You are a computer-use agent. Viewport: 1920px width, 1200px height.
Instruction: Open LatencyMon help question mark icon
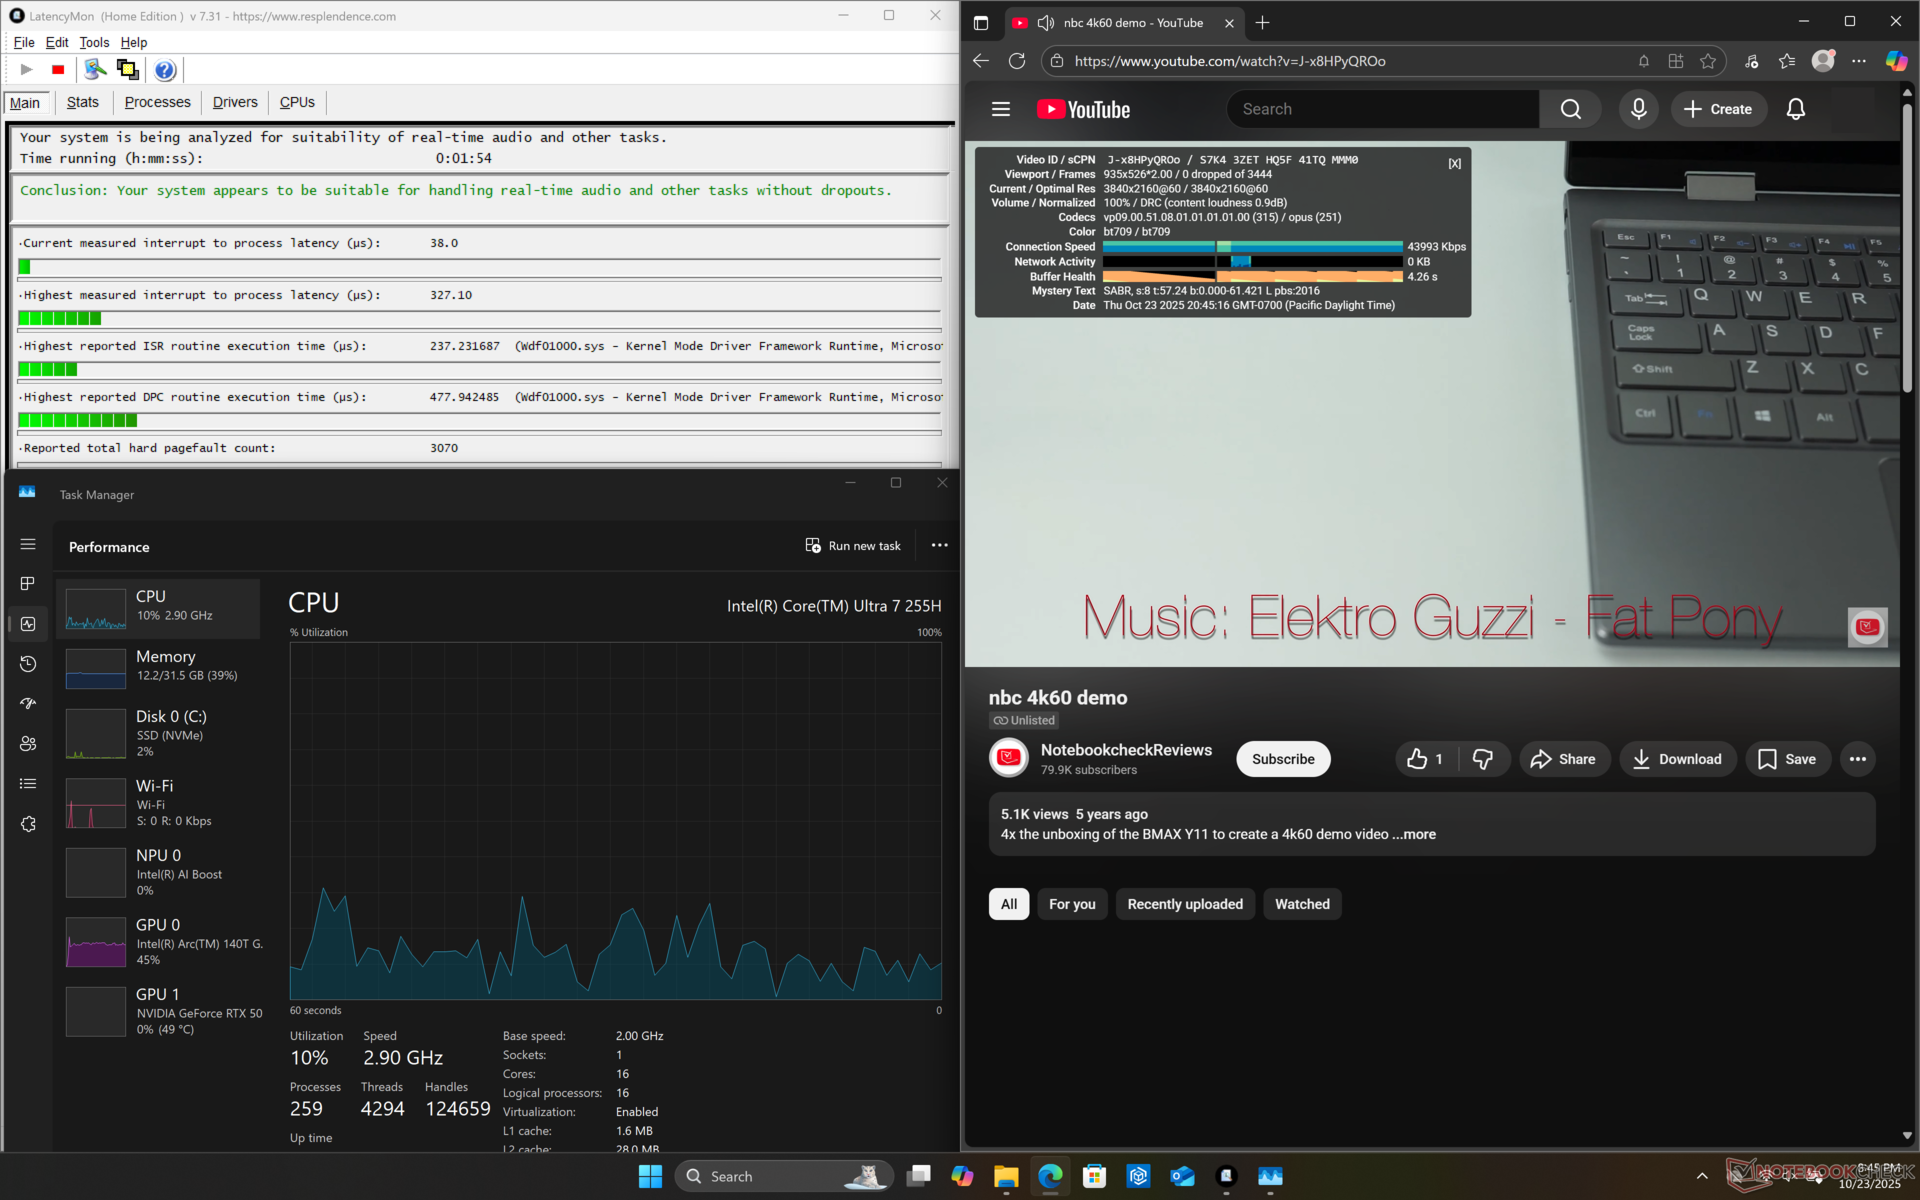point(165,70)
